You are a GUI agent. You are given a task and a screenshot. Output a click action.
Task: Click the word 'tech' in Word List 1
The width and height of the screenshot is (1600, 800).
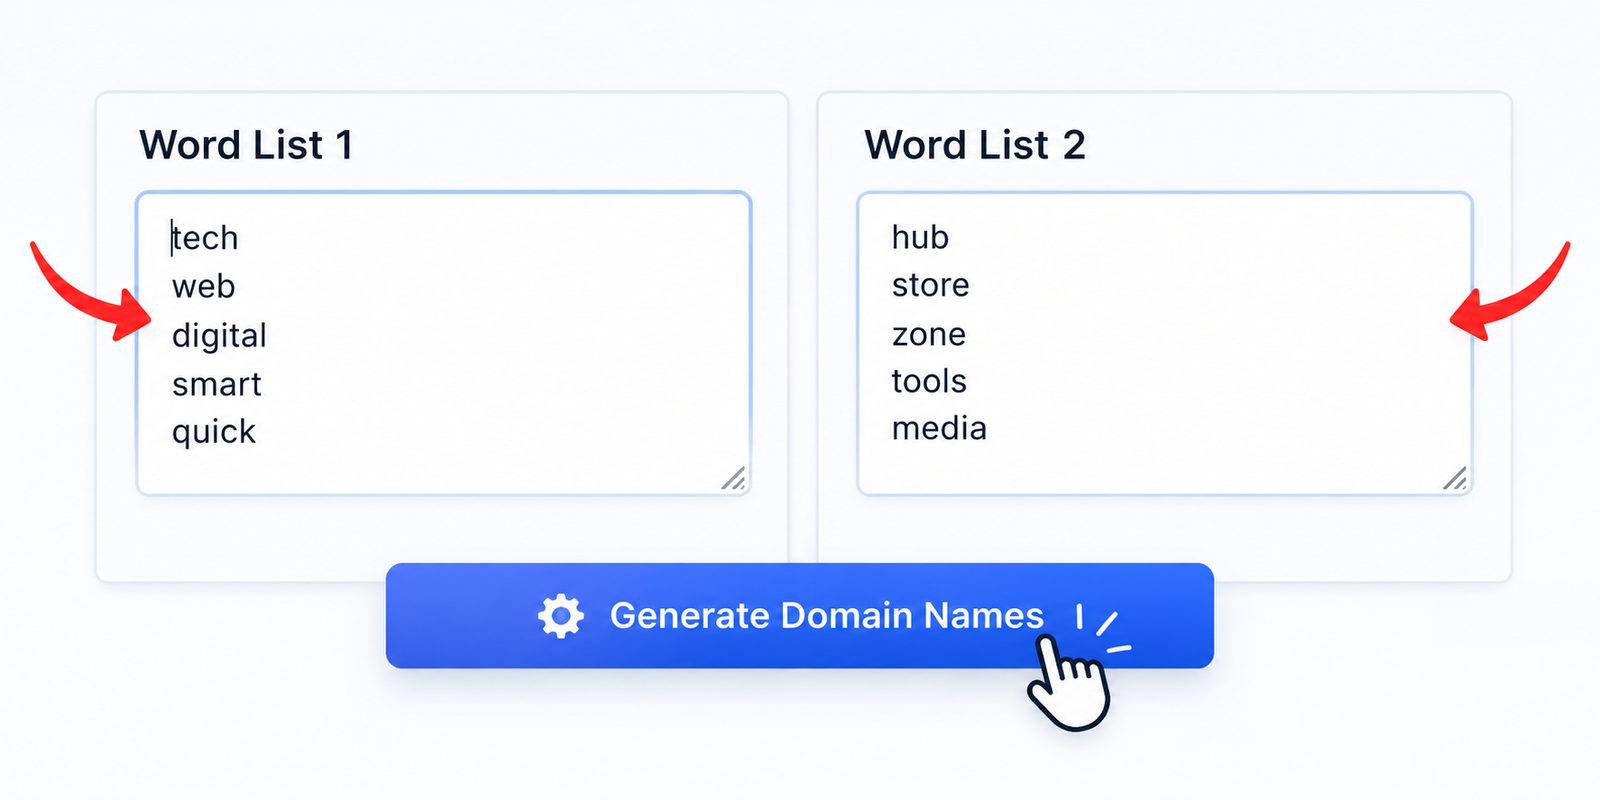tap(205, 238)
